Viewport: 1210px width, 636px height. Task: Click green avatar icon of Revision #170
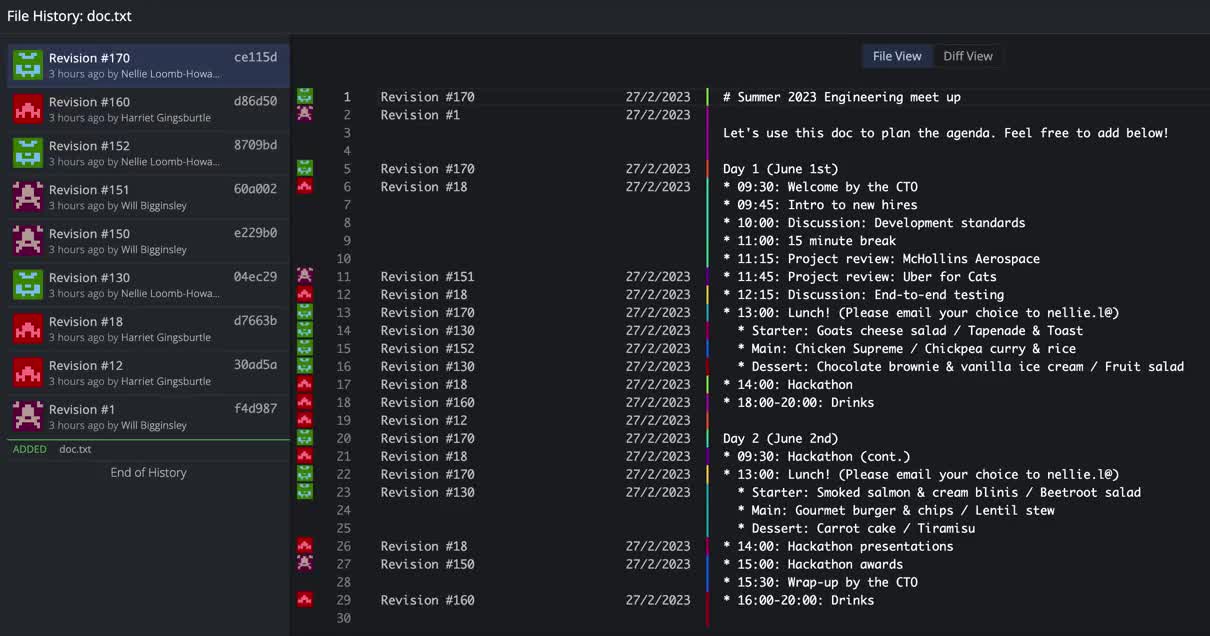[28, 66]
